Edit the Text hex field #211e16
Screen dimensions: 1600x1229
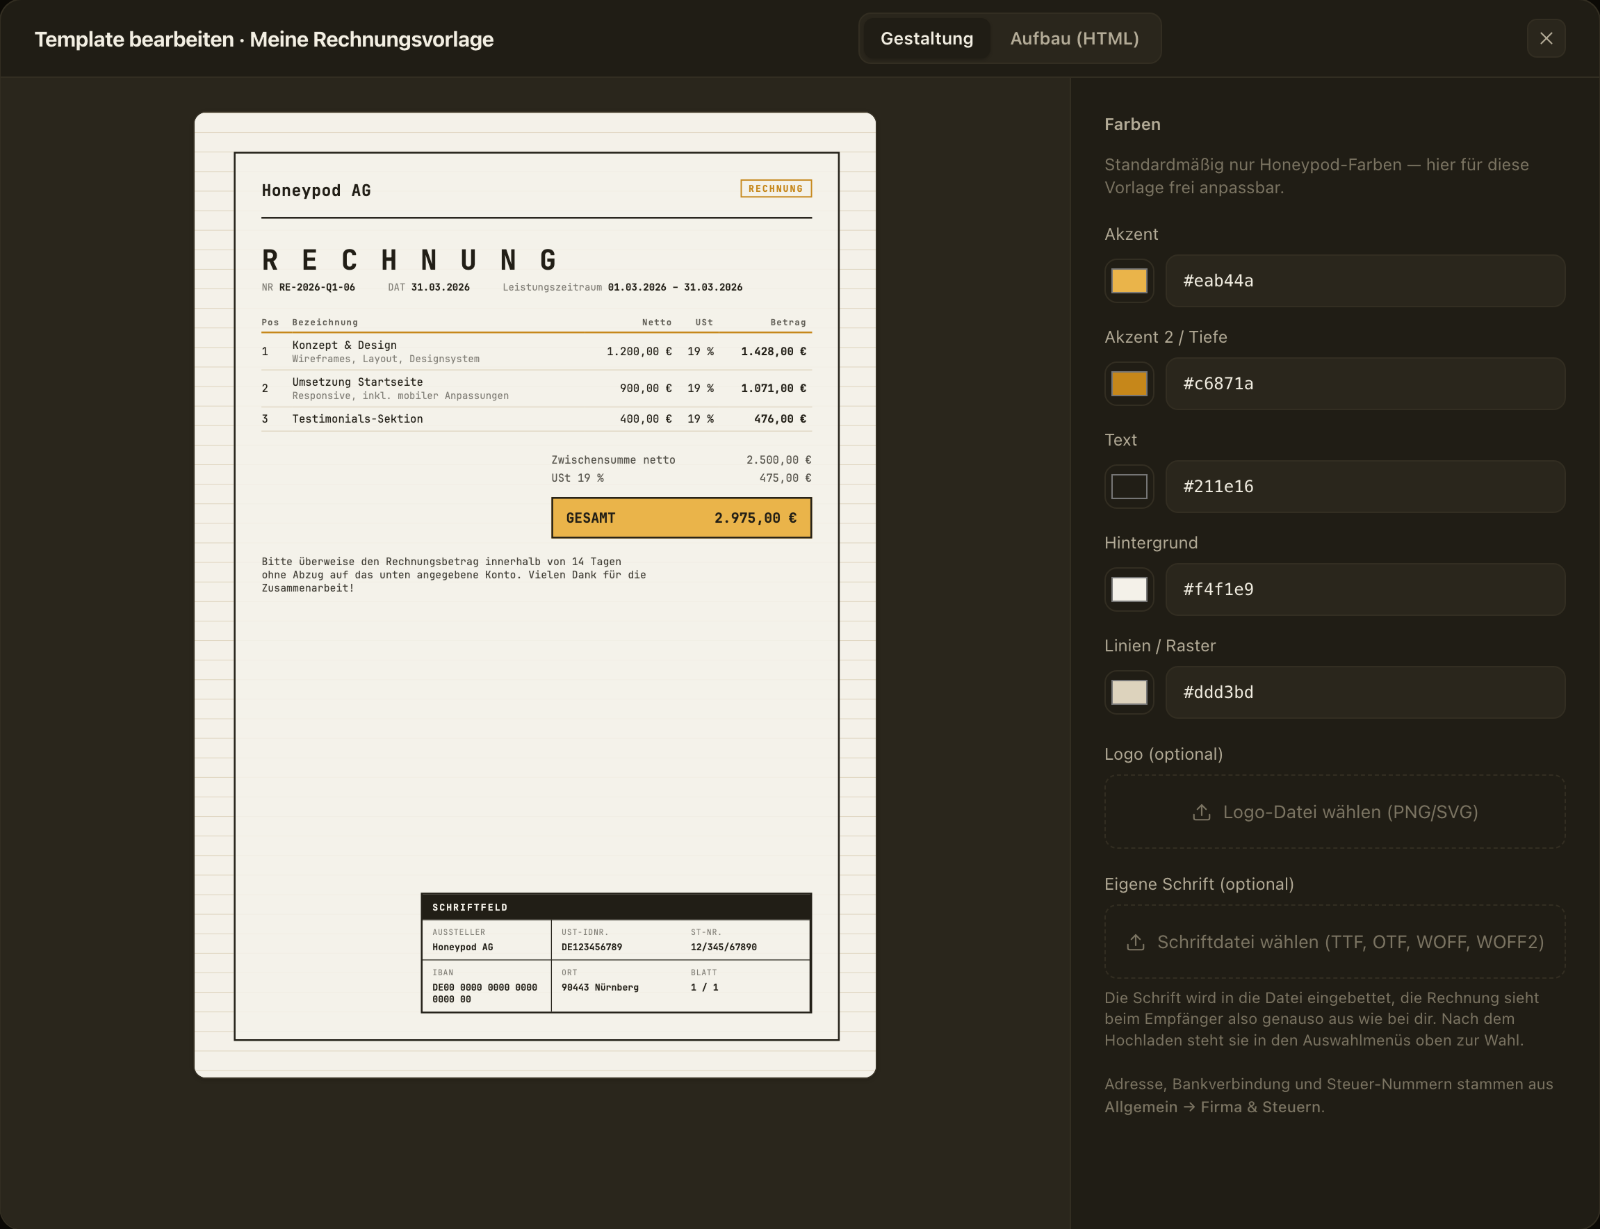tap(1365, 487)
